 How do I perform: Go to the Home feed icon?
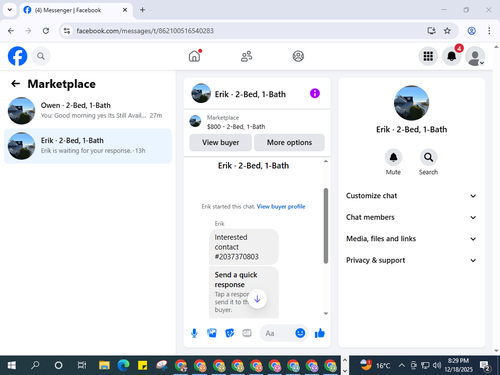coord(194,56)
